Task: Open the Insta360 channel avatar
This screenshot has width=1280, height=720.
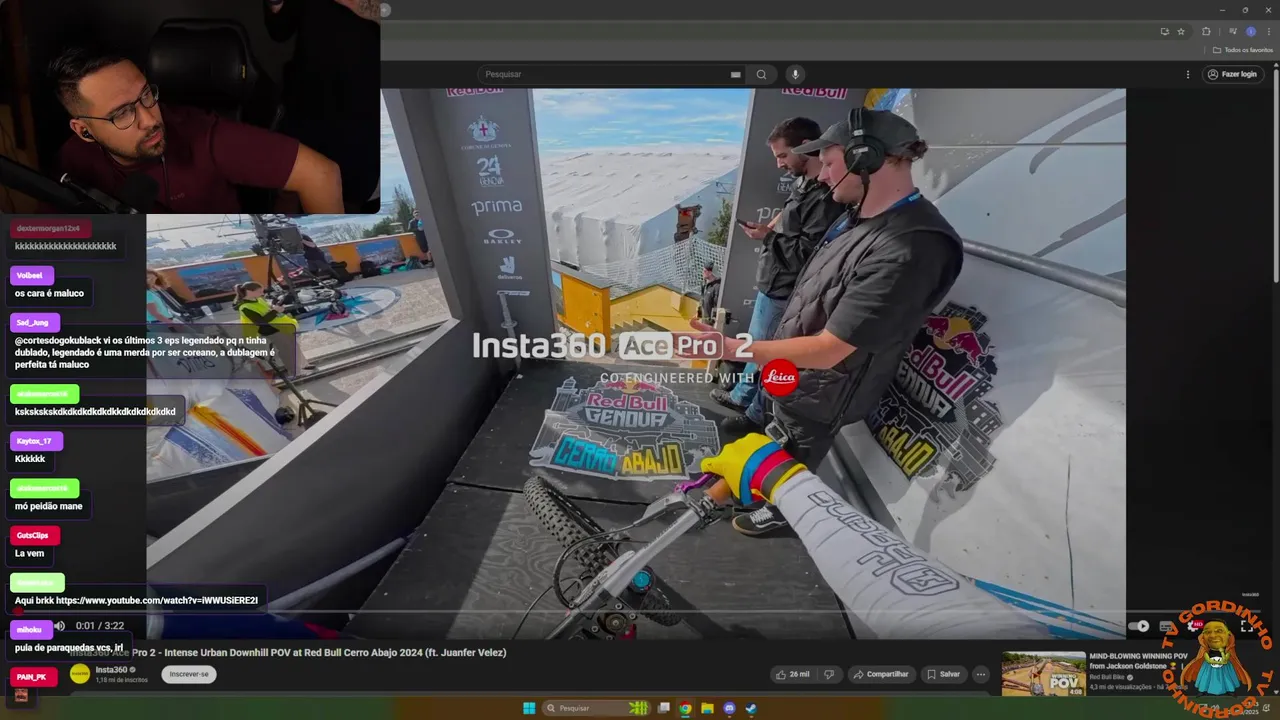Action: click(79, 674)
